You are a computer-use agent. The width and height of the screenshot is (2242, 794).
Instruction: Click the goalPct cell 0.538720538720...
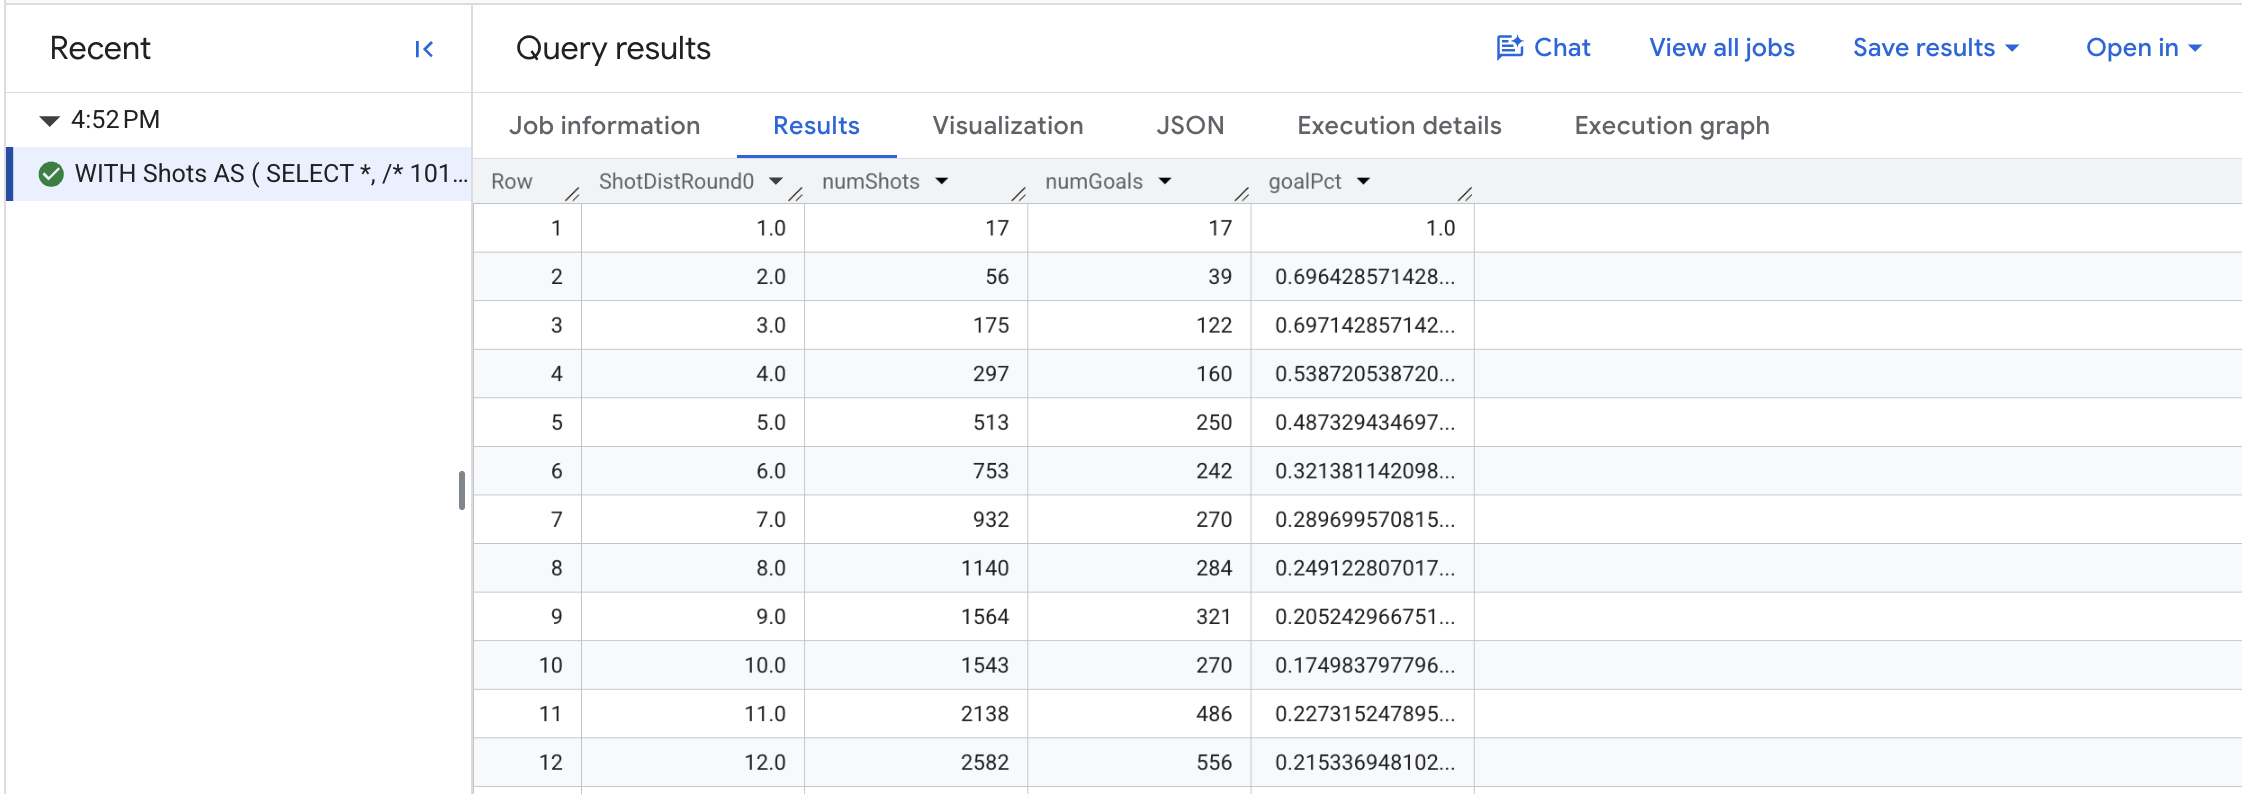point(1365,374)
